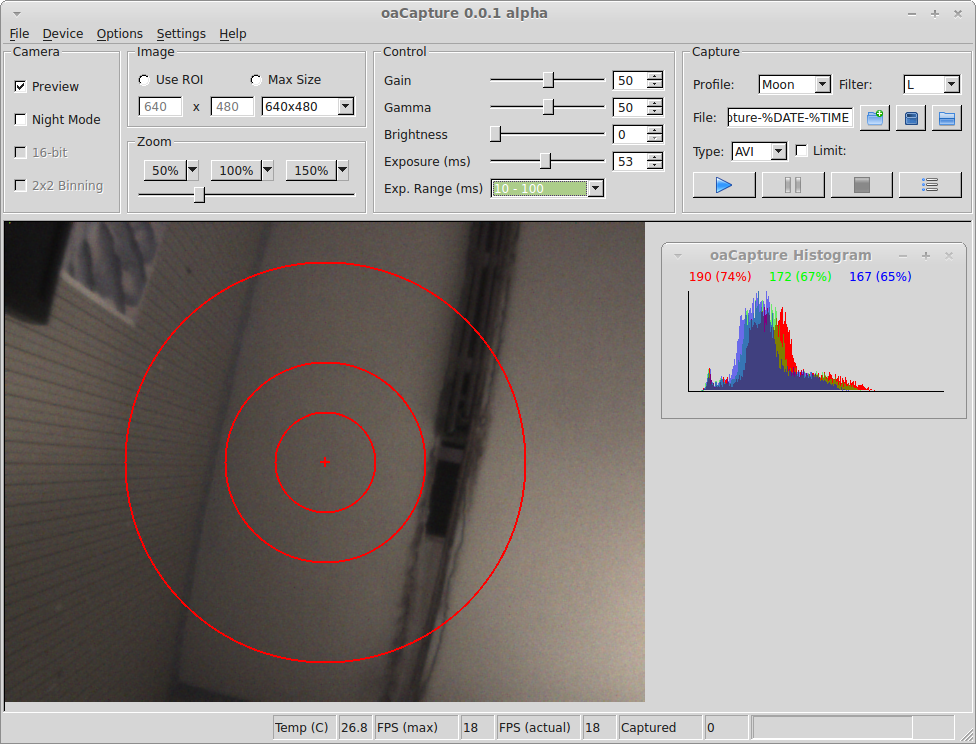Click the new folder icon beside File field
Viewport: 976px width, 744px height.
coord(875,118)
